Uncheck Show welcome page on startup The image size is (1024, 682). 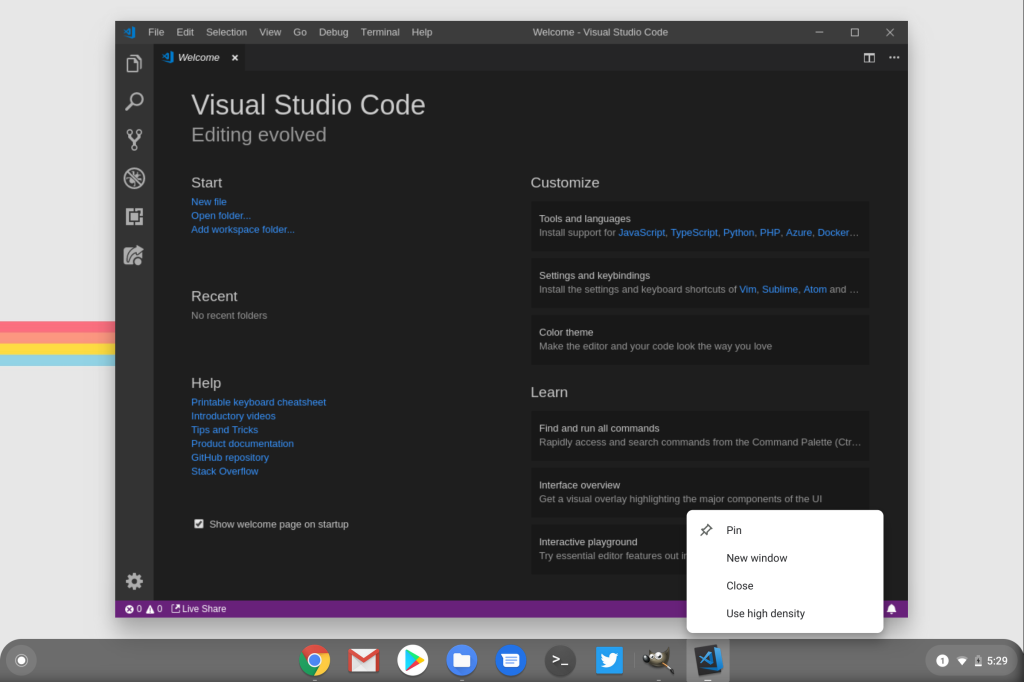[199, 523]
